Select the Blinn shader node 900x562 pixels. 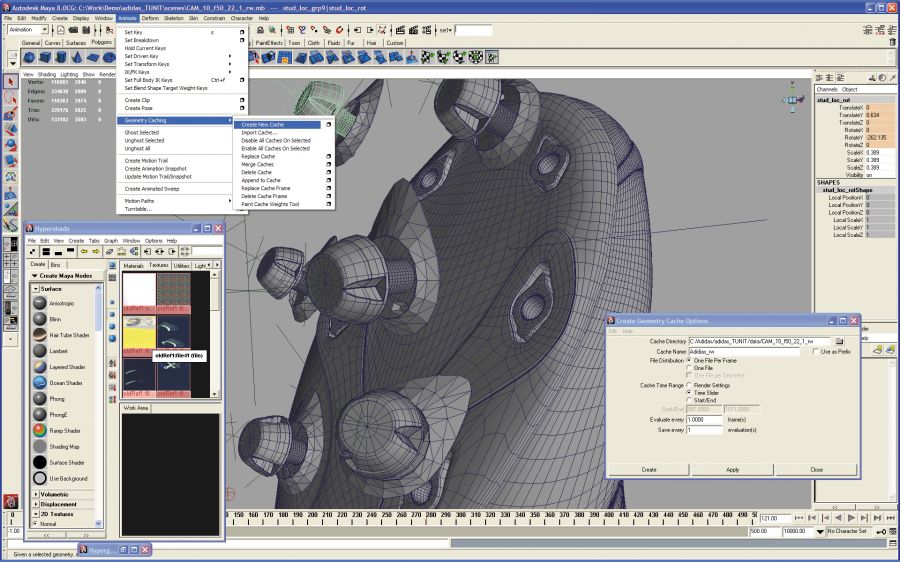(x=40, y=320)
